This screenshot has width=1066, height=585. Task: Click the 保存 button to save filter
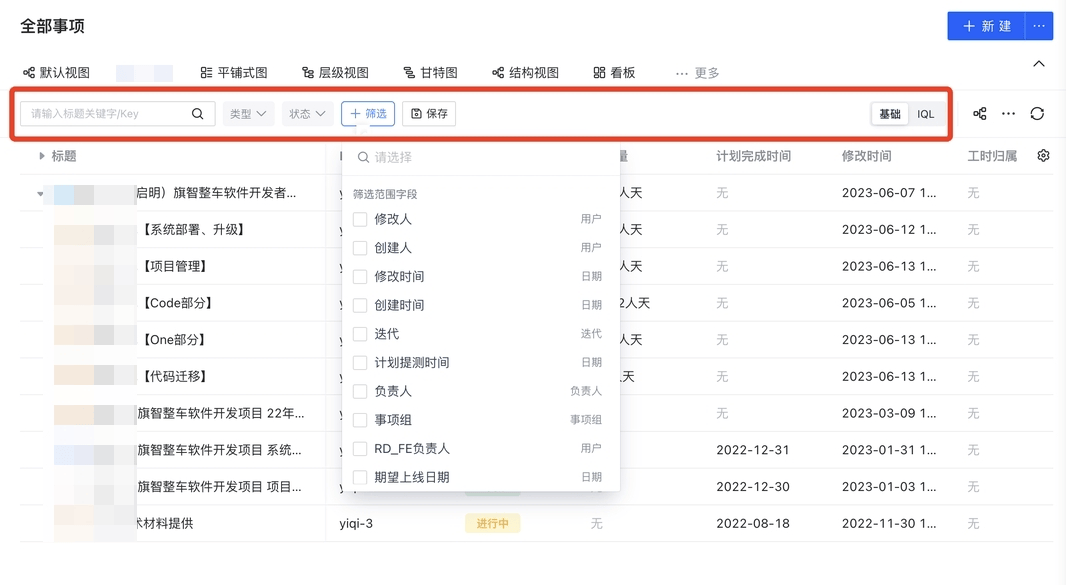click(429, 114)
